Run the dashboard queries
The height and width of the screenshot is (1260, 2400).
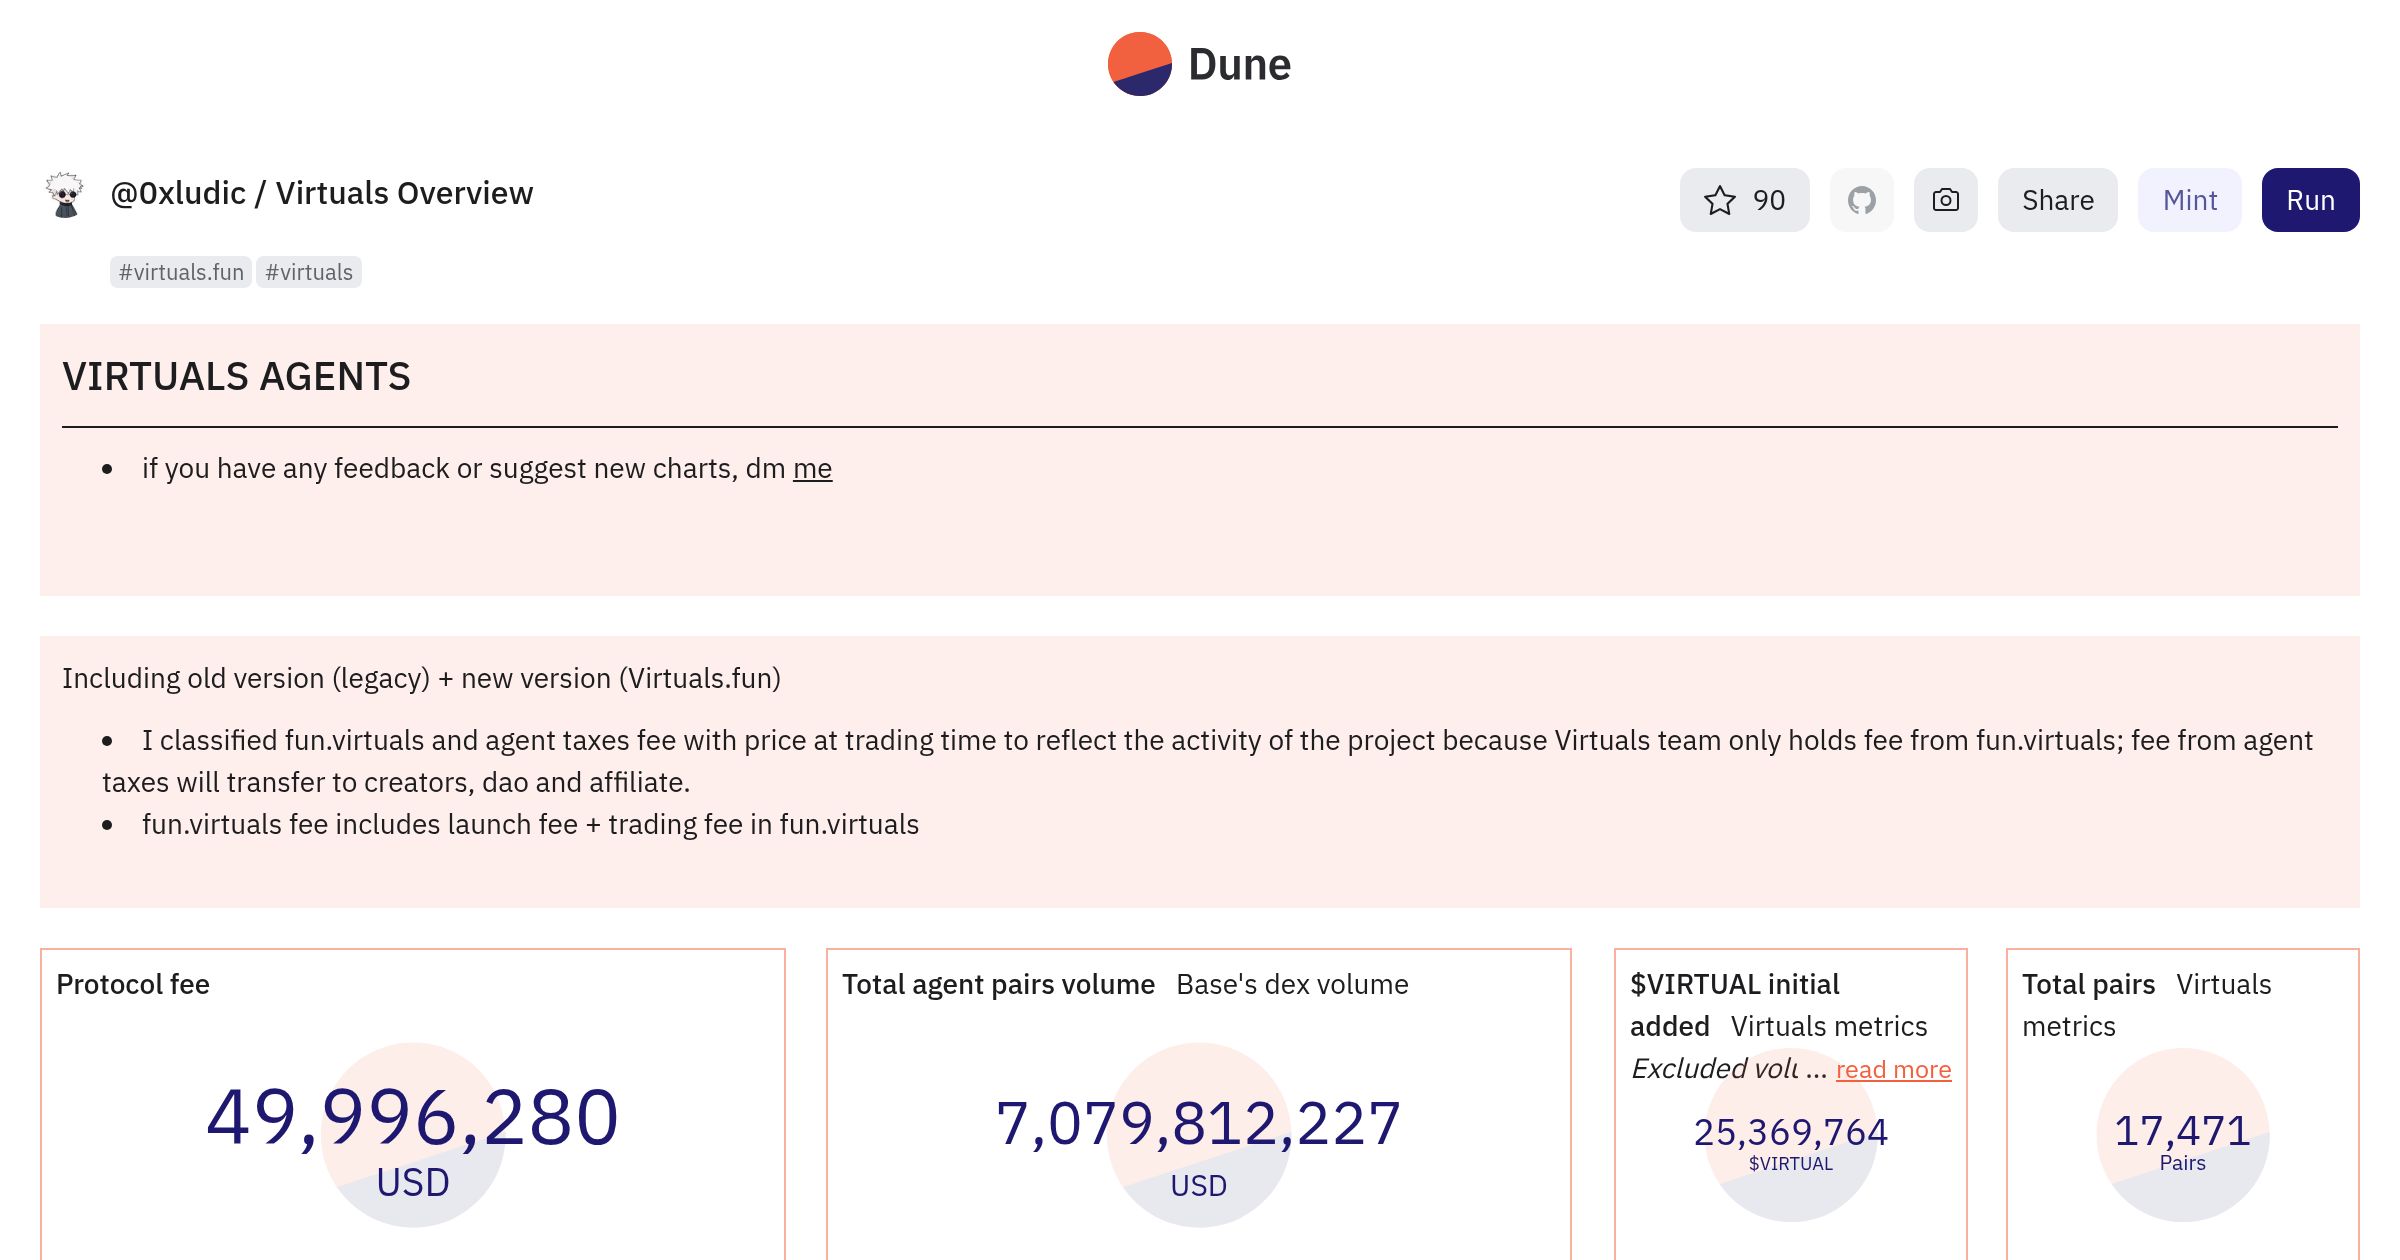2310,200
